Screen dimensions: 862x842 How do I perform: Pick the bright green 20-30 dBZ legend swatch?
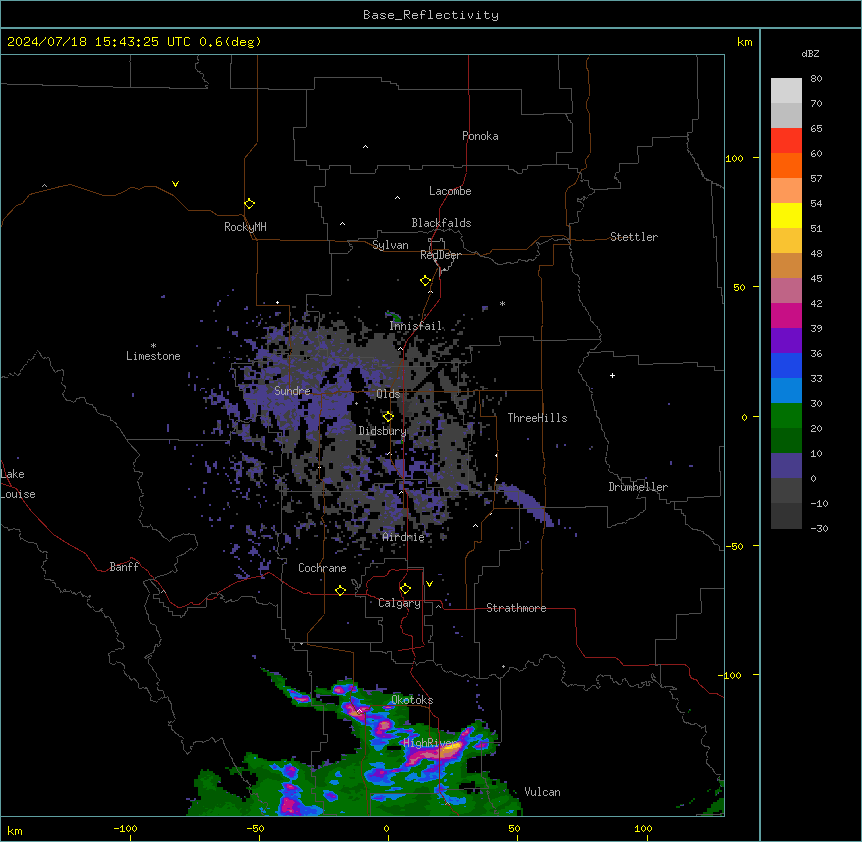pyautogui.click(x=786, y=416)
